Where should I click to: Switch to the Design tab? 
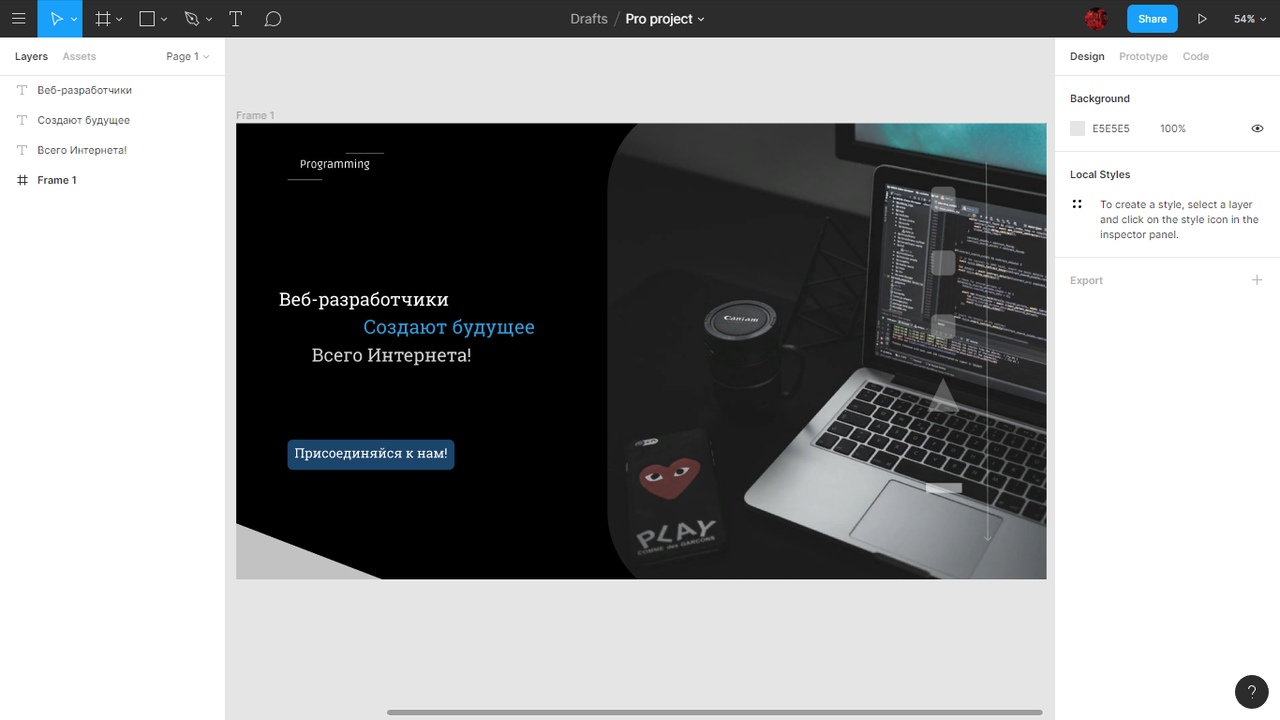pos(1087,57)
